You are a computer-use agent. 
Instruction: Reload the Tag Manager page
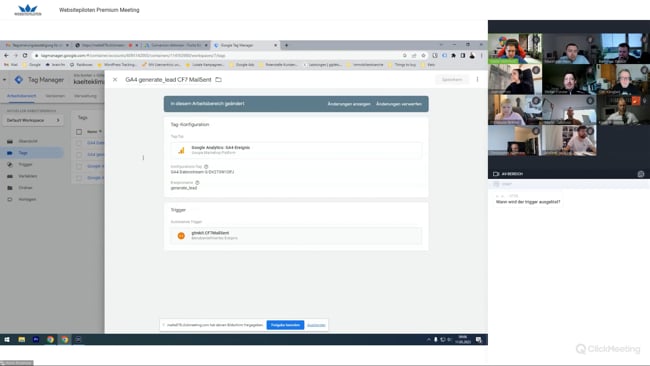pos(25,55)
